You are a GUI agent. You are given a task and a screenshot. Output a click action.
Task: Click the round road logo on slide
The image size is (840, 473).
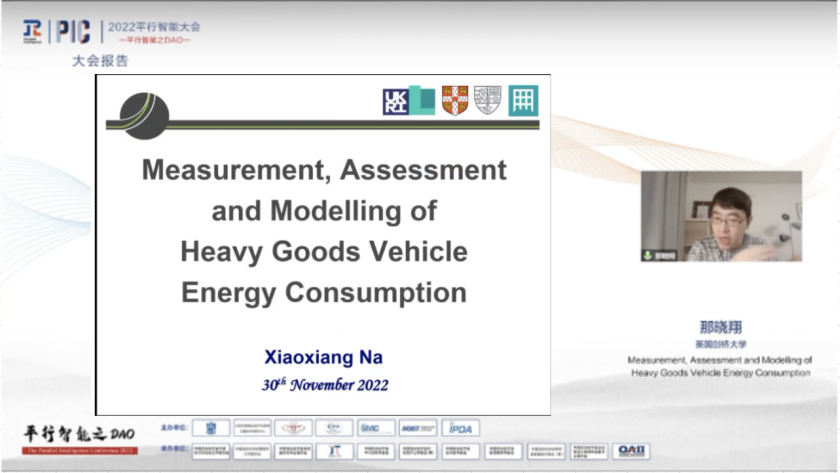145,115
